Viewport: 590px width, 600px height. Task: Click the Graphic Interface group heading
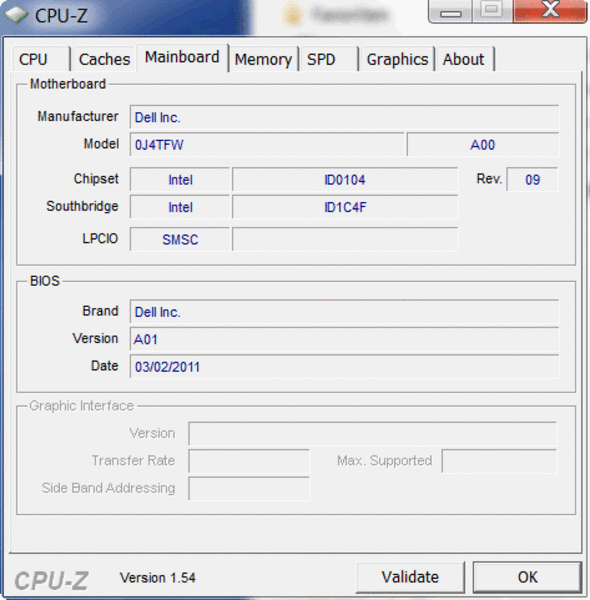point(81,406)
